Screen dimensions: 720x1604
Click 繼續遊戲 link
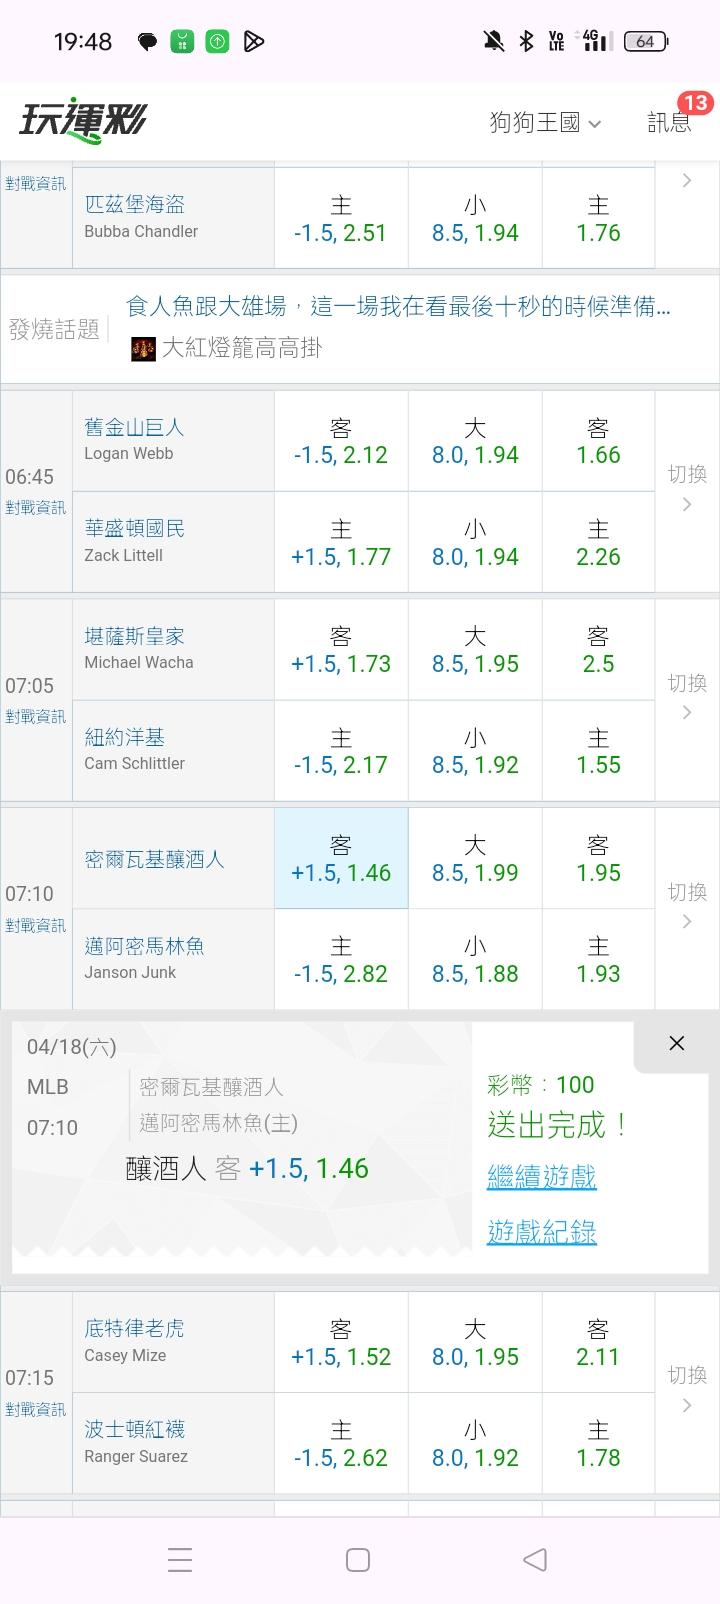pos(542,1177)
